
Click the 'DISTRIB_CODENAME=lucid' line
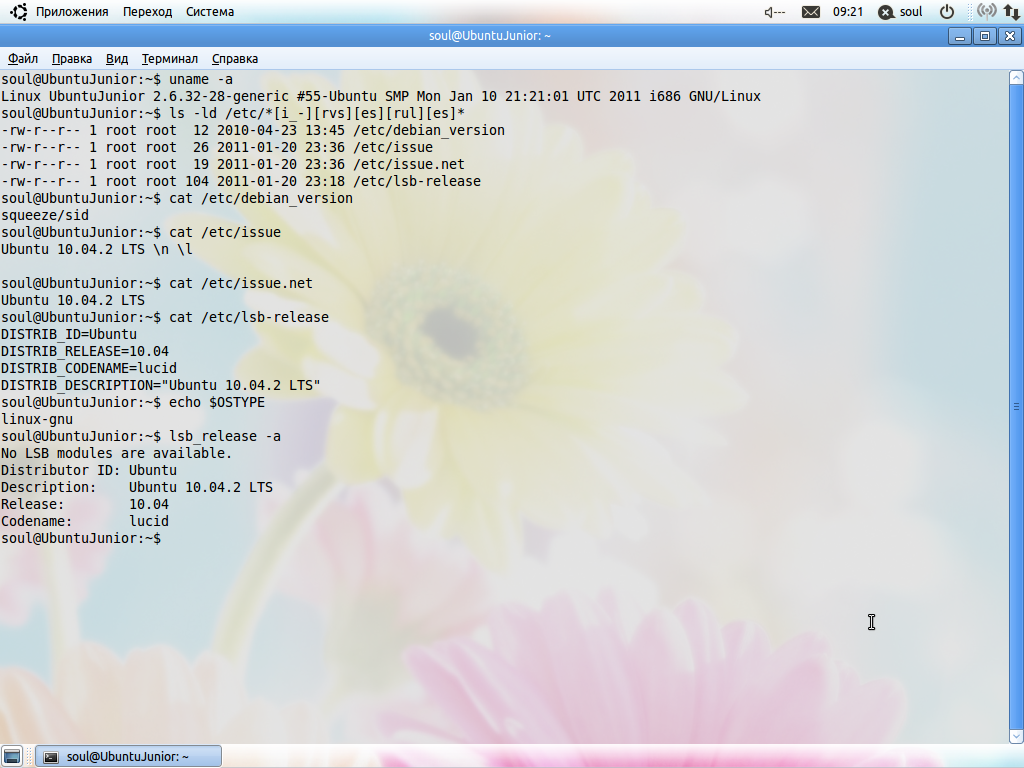click(89, 368)
